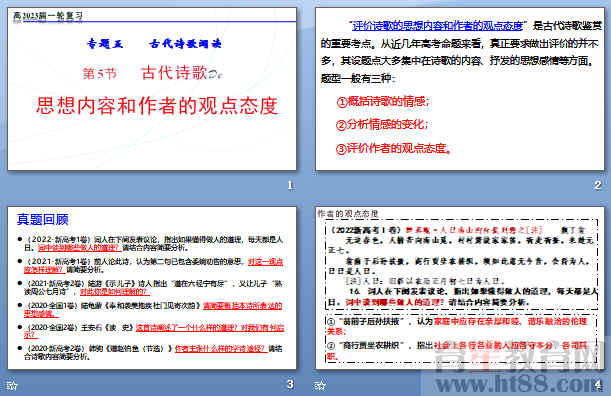Image resolution: width=611 pixels, height=396 pixels.
Task: Click the 2022·新高考1卷 bullet on slide 3
Action: coord(153,243)
